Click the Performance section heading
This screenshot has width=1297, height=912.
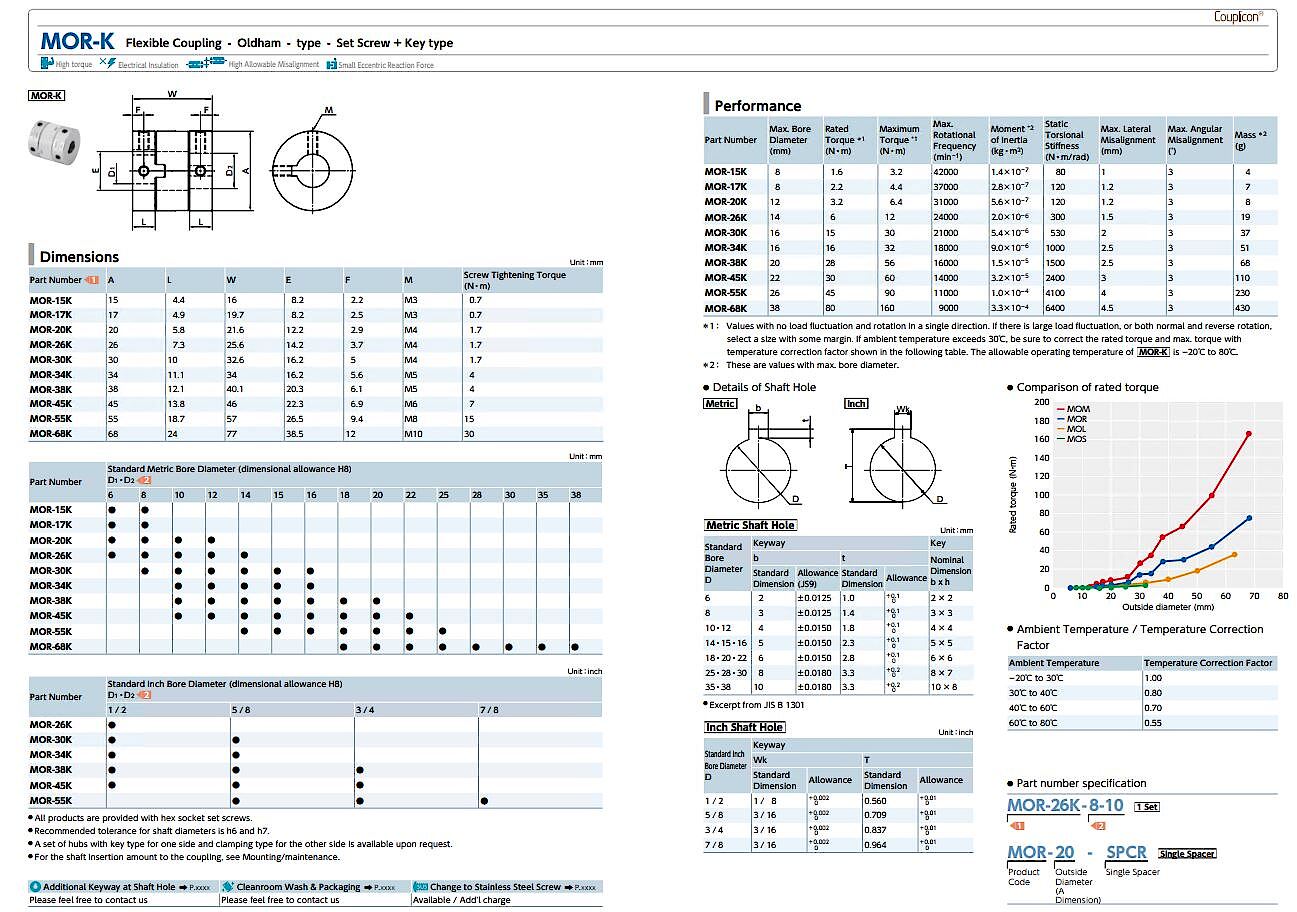[758, 106]
